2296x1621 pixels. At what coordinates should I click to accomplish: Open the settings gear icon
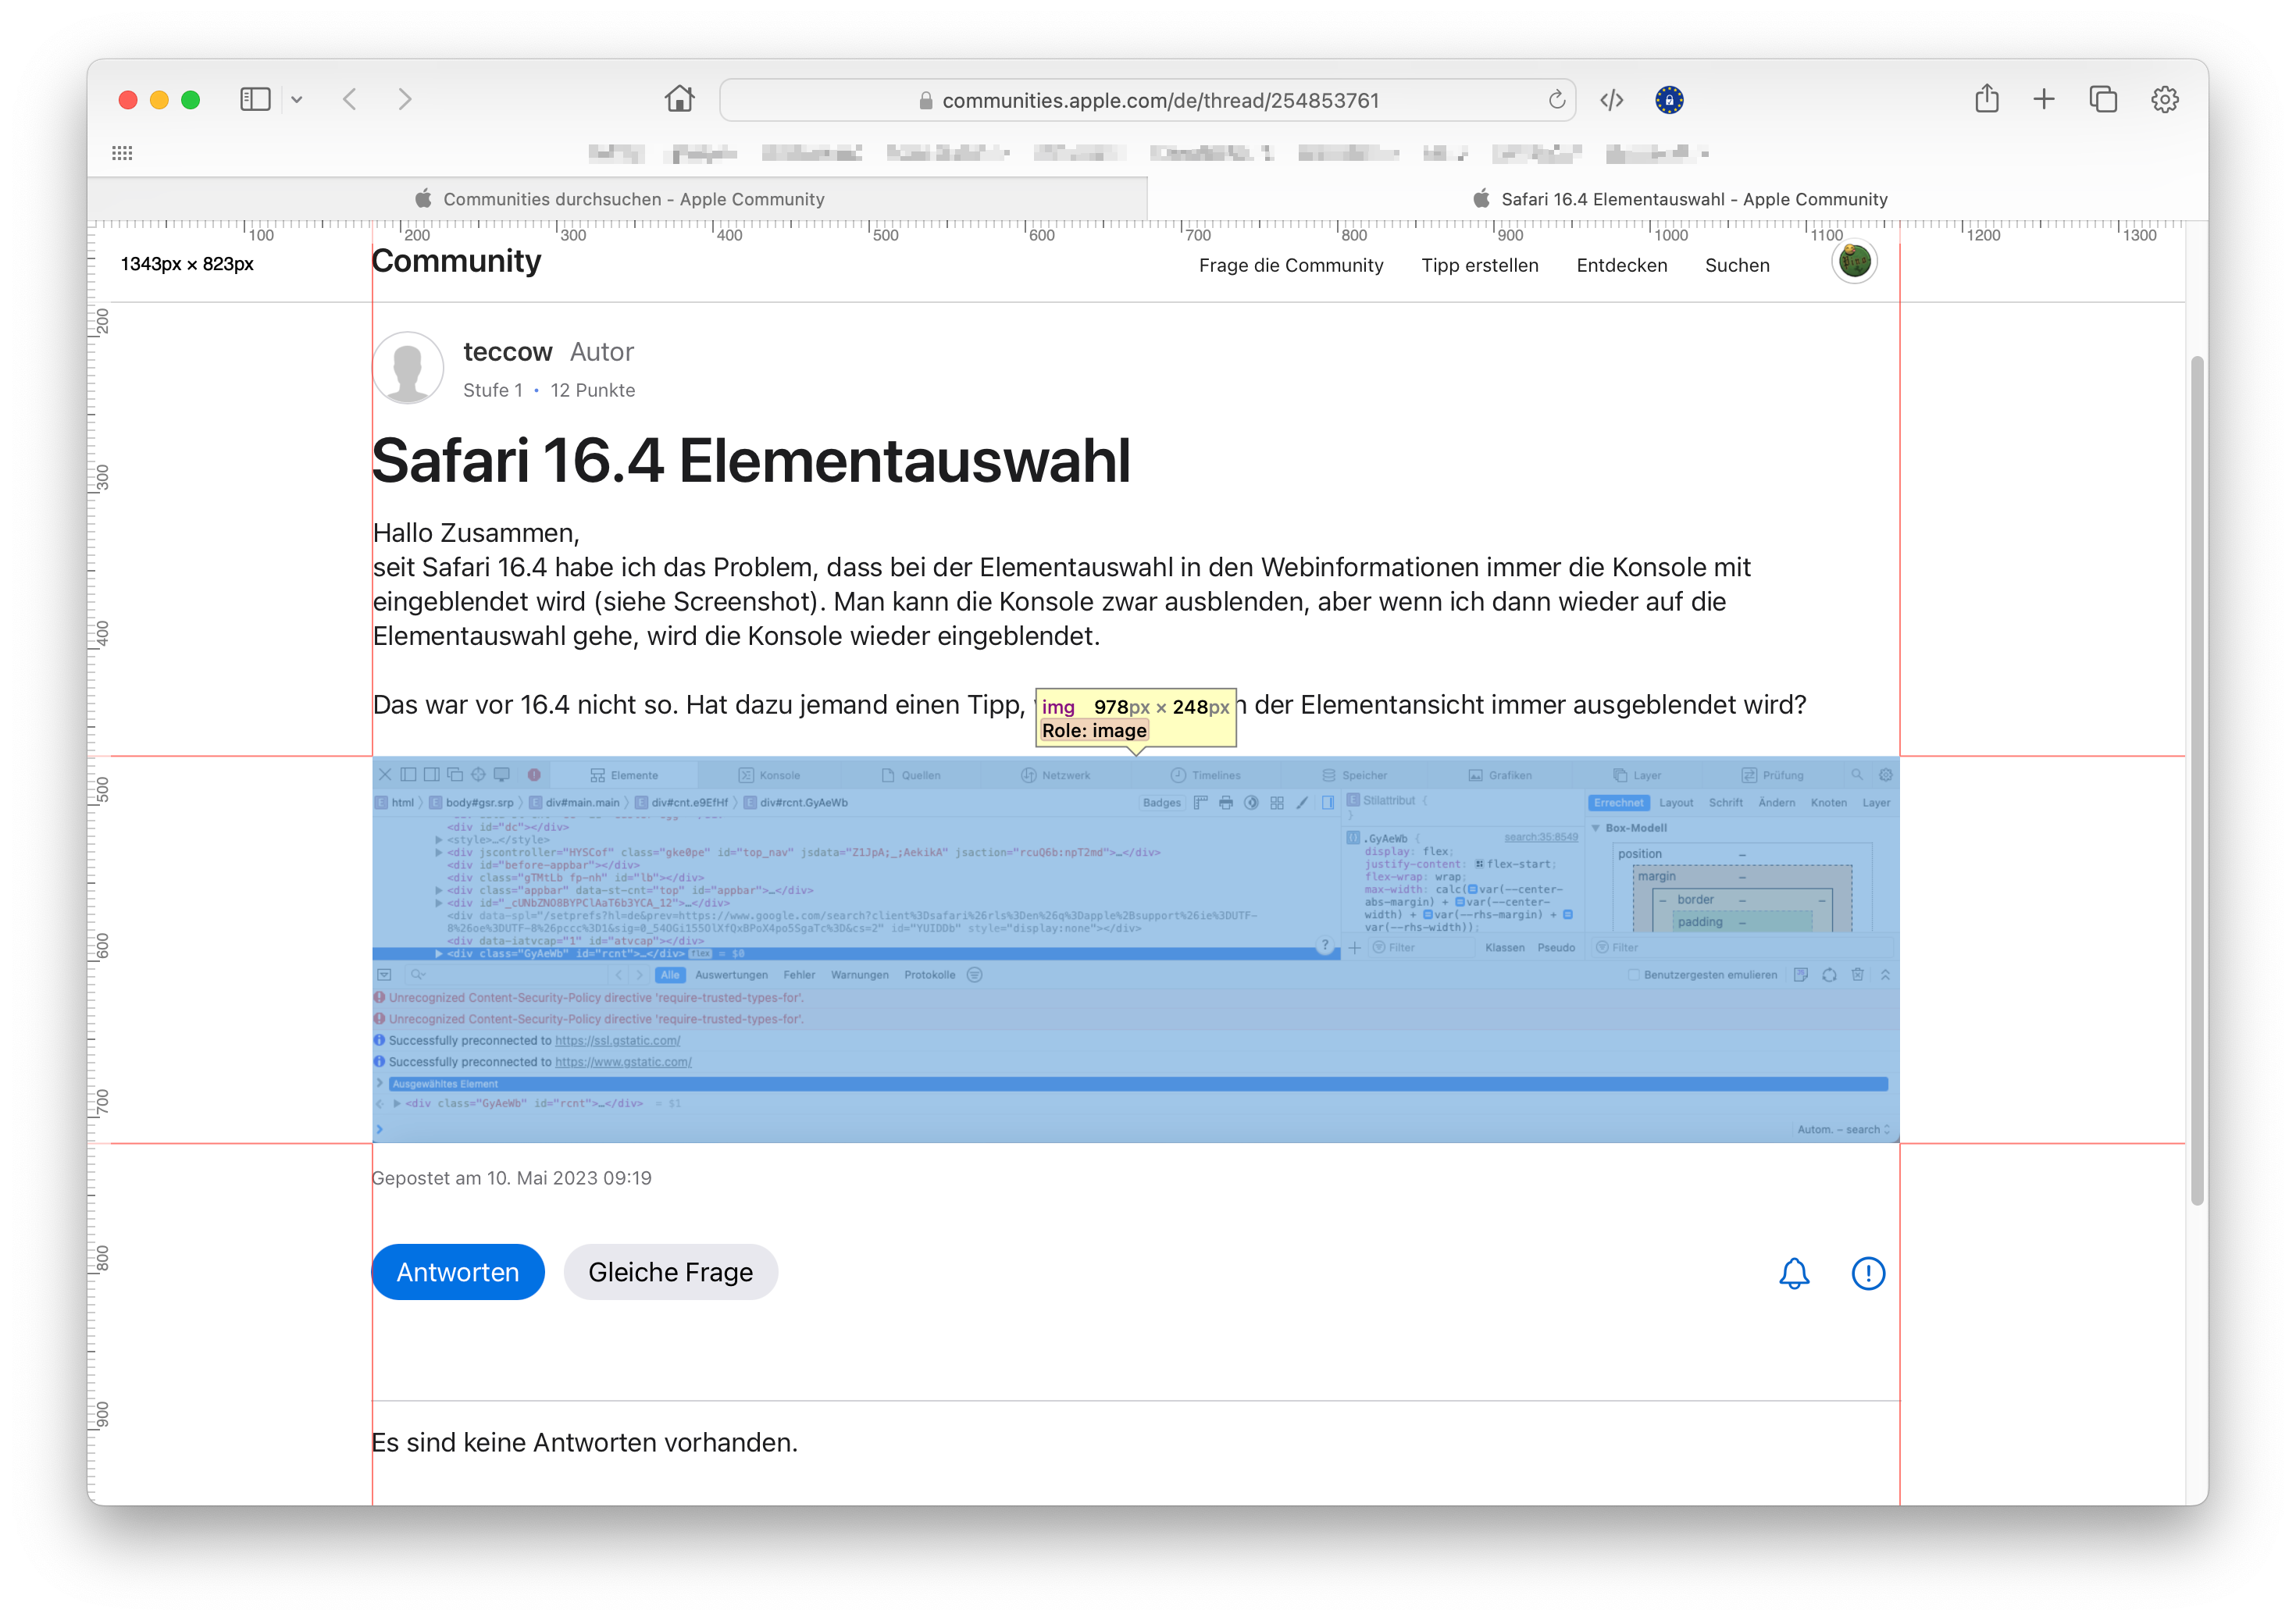(x=2164, y=99)
